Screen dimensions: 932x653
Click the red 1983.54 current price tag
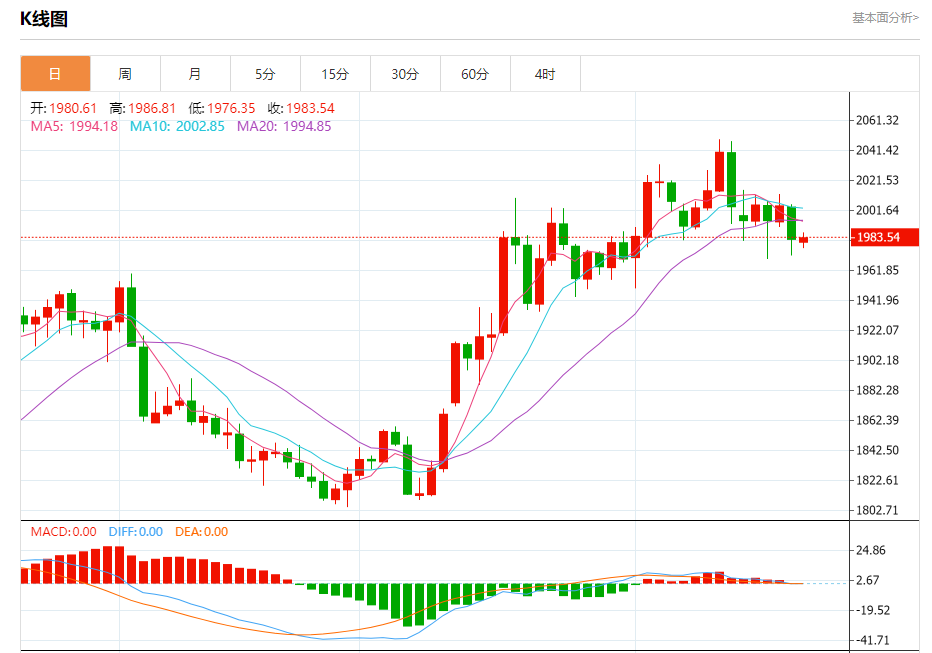tap(885, 237)
